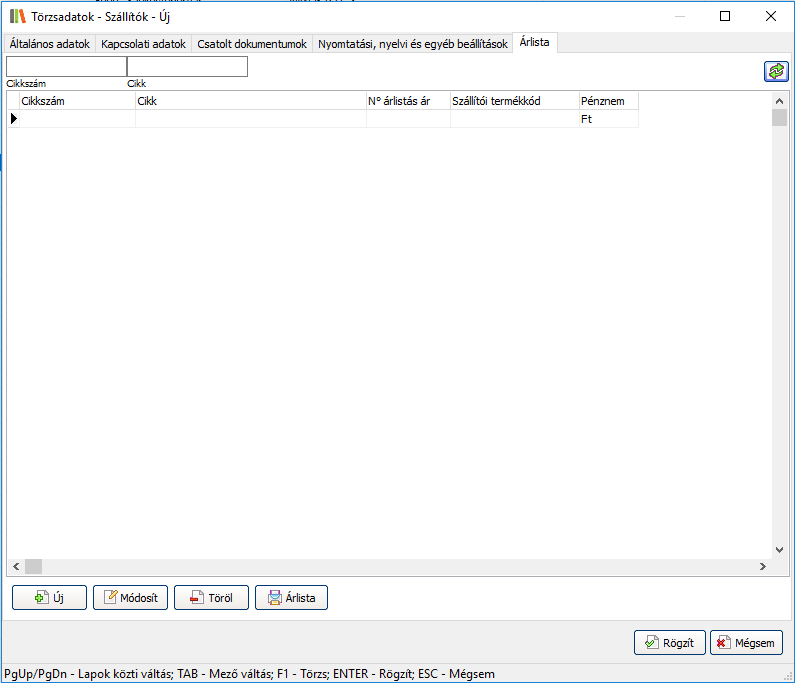Select the Csatolt dokumentumok tab
795x683 pixels.
coord(251,44)
